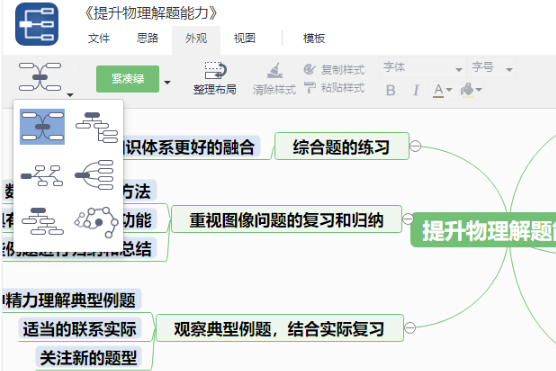556x371 pixels.
Task: Select the central topic 提升物理解题能力
Action: pyautogui.click(x=484, y=230)
